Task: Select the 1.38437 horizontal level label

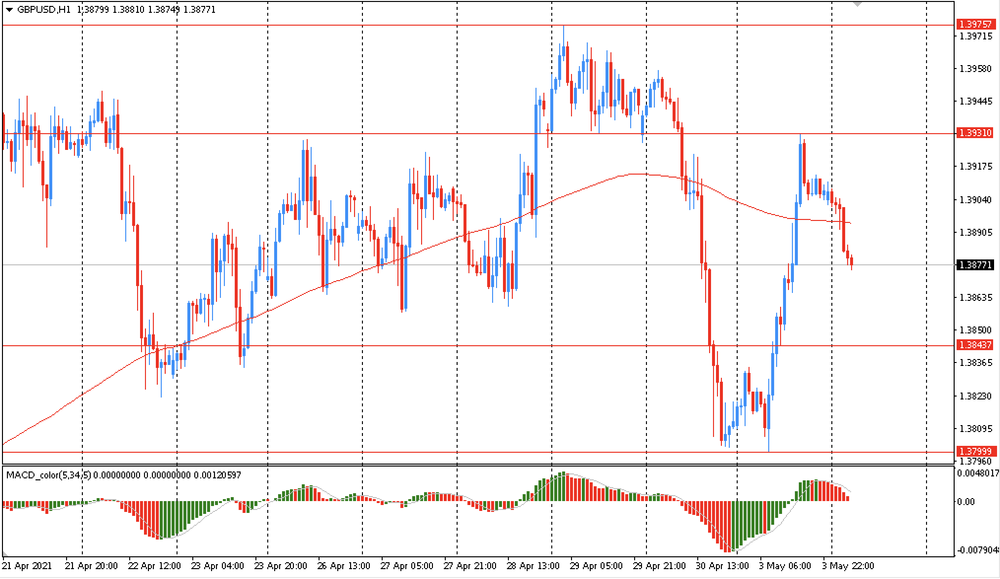Action: [x=975, y=345]
